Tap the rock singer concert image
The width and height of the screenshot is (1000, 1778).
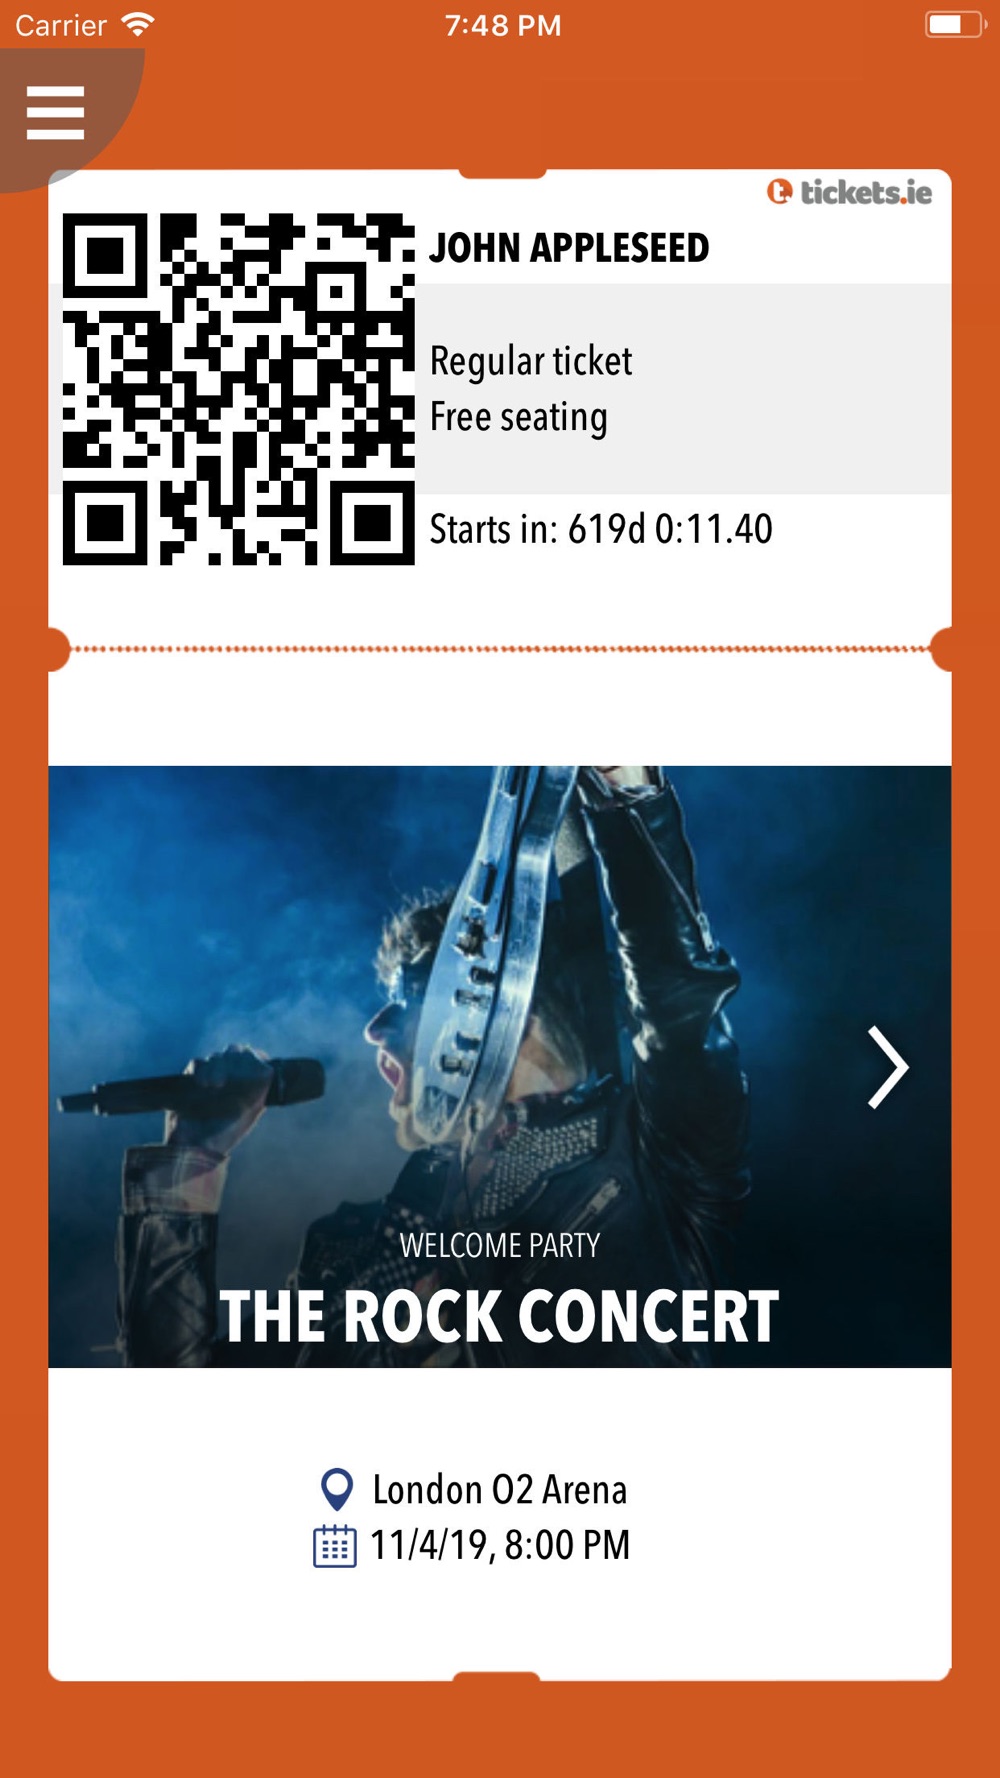click(499, 1066)
